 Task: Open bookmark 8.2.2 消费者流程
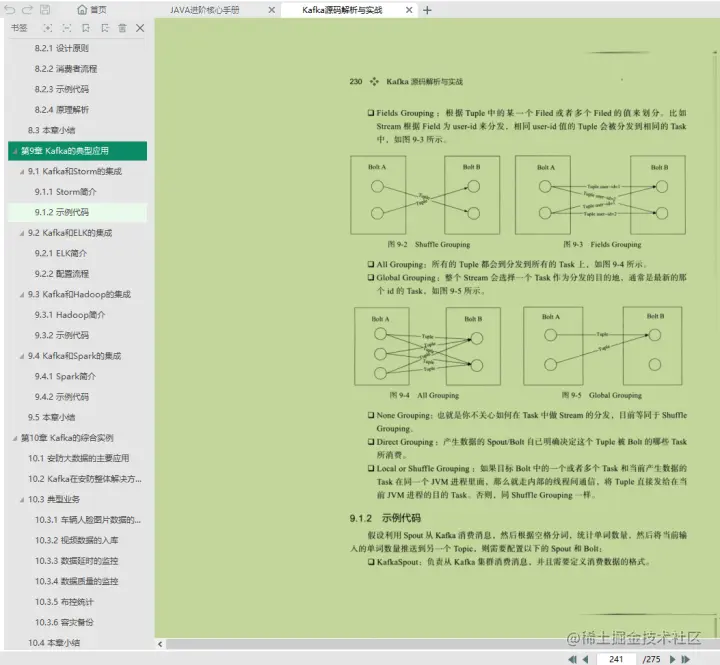pyautogui.click(x=66, y=69)
